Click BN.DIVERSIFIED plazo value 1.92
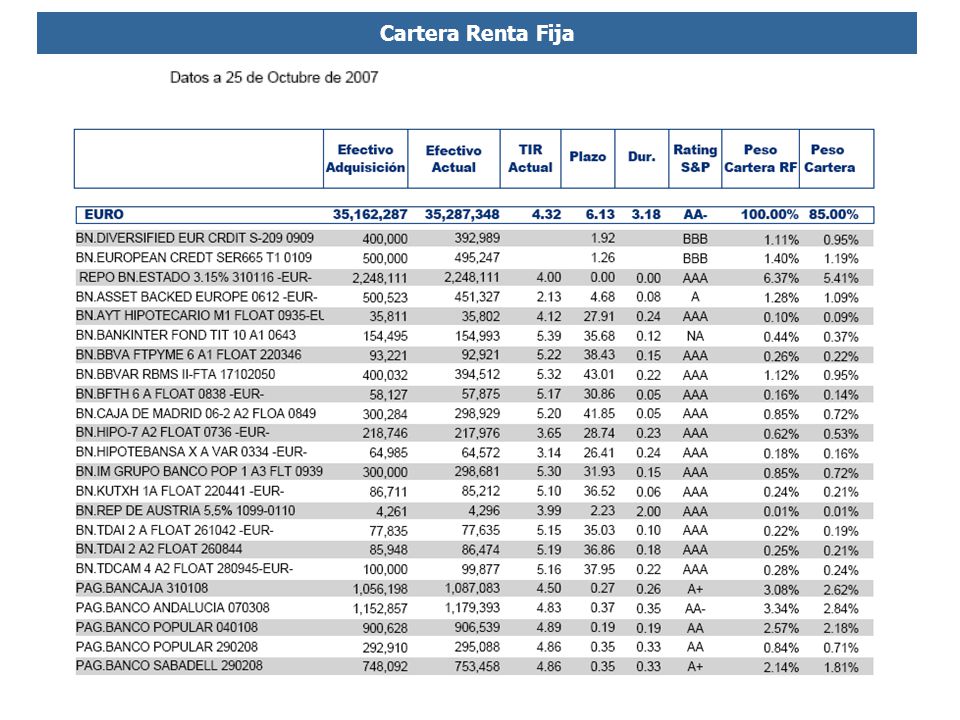This screenshot has height=720, width=960. tap(603, 238)
